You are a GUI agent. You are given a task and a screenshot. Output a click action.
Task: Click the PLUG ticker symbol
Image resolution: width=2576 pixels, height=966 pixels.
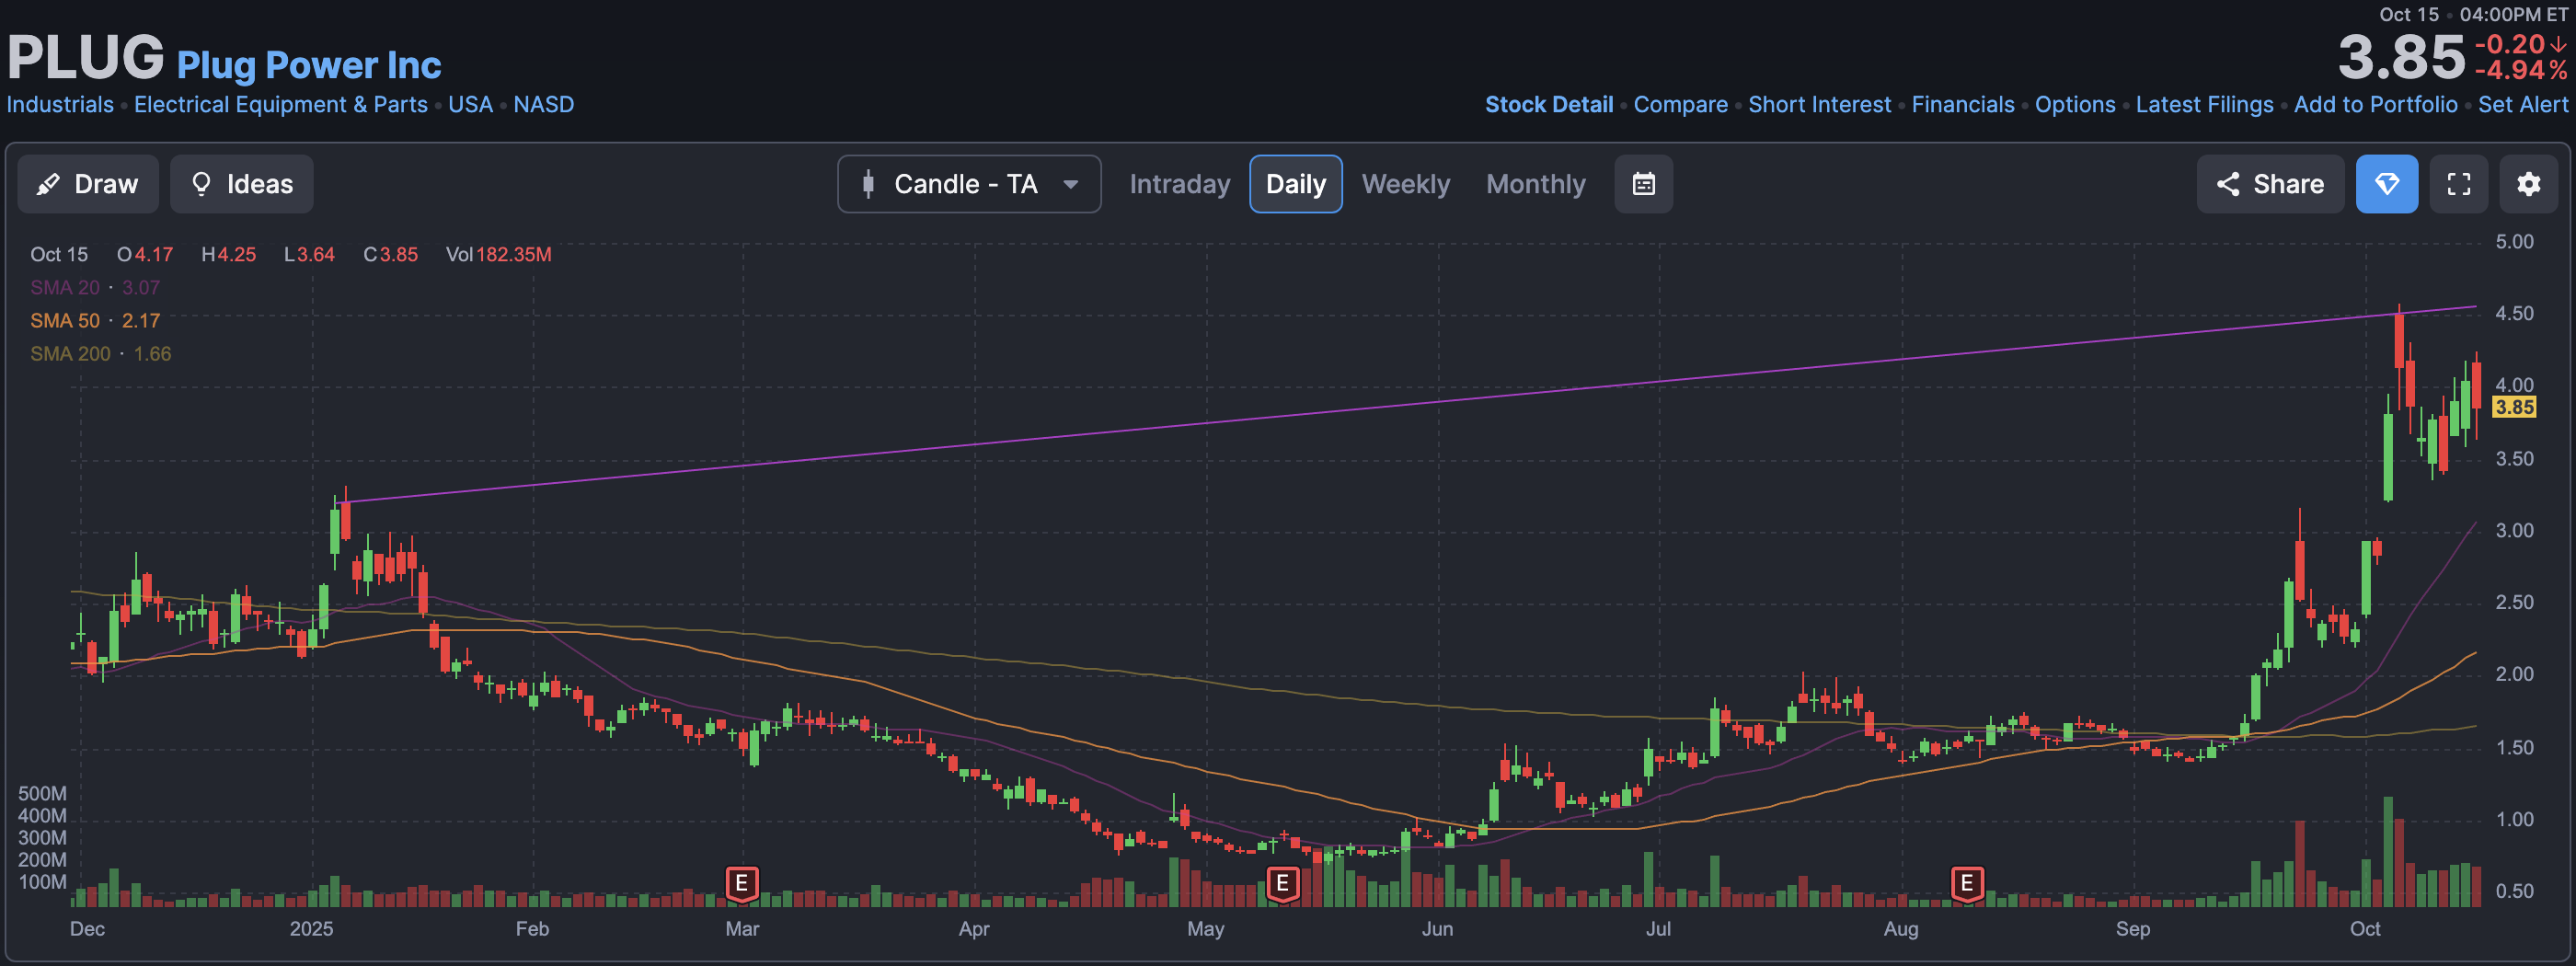(x=86, y=57)
